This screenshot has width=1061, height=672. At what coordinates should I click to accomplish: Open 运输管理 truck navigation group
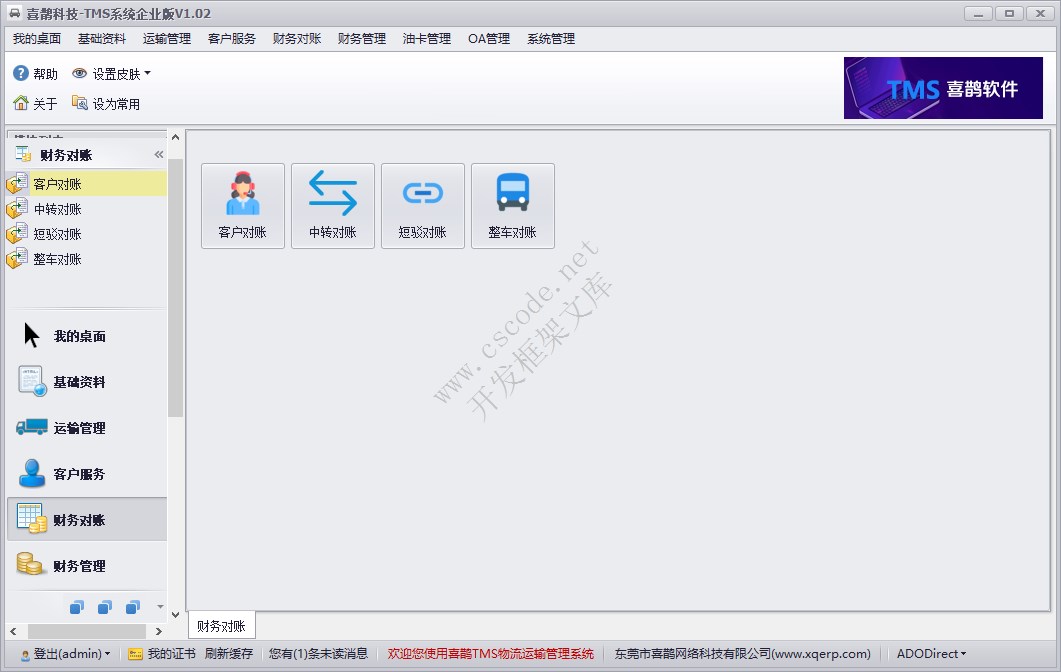[x=87, y=428]
